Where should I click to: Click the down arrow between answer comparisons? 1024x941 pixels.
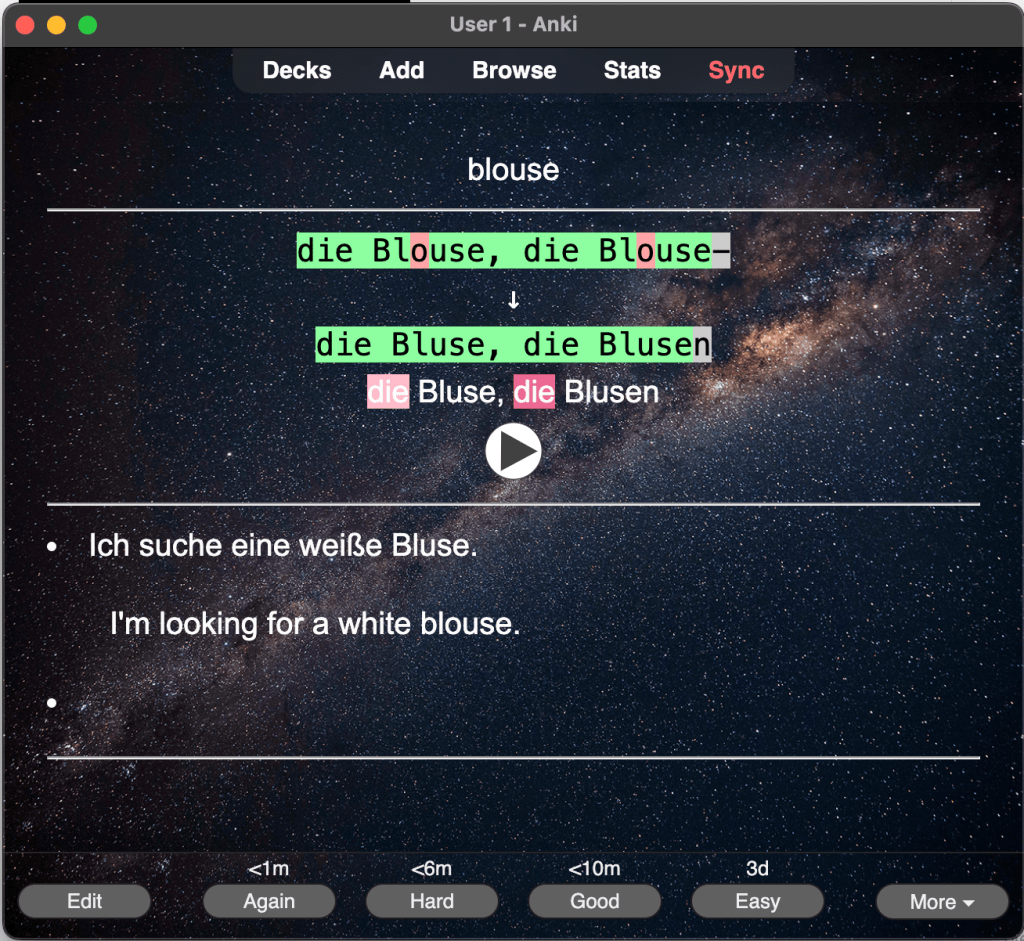tap(513, 299)
